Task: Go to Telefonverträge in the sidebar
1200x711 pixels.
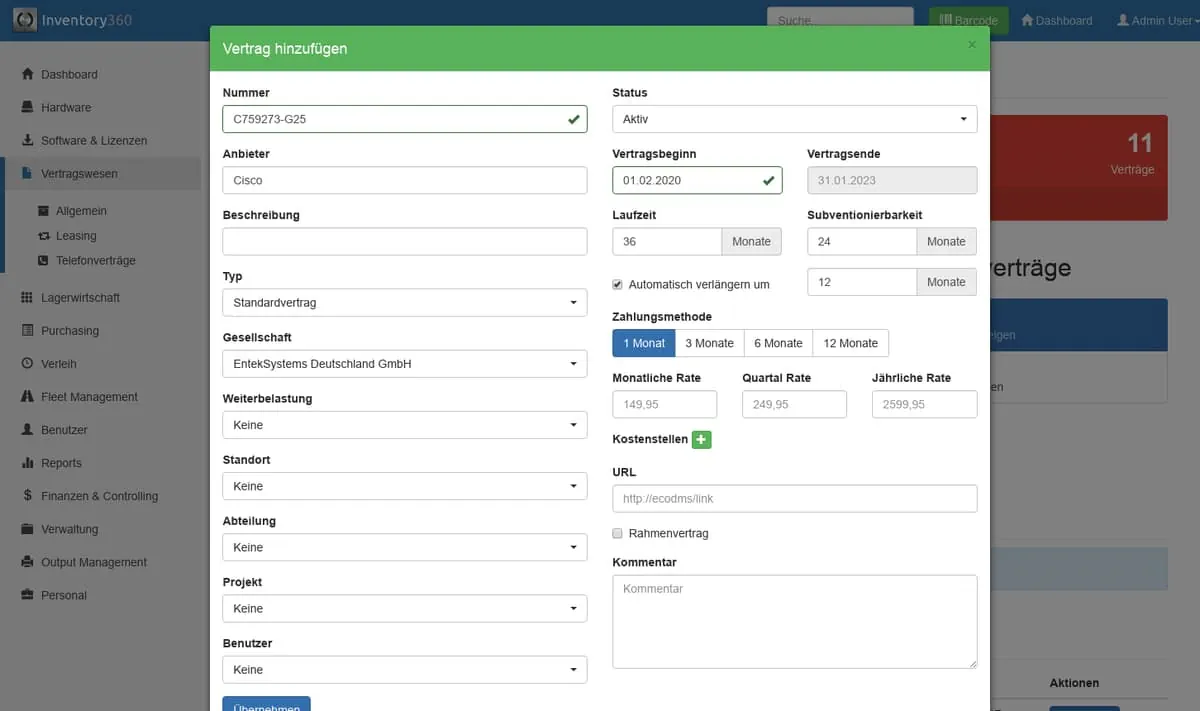Action: click(x=95, y=261)
